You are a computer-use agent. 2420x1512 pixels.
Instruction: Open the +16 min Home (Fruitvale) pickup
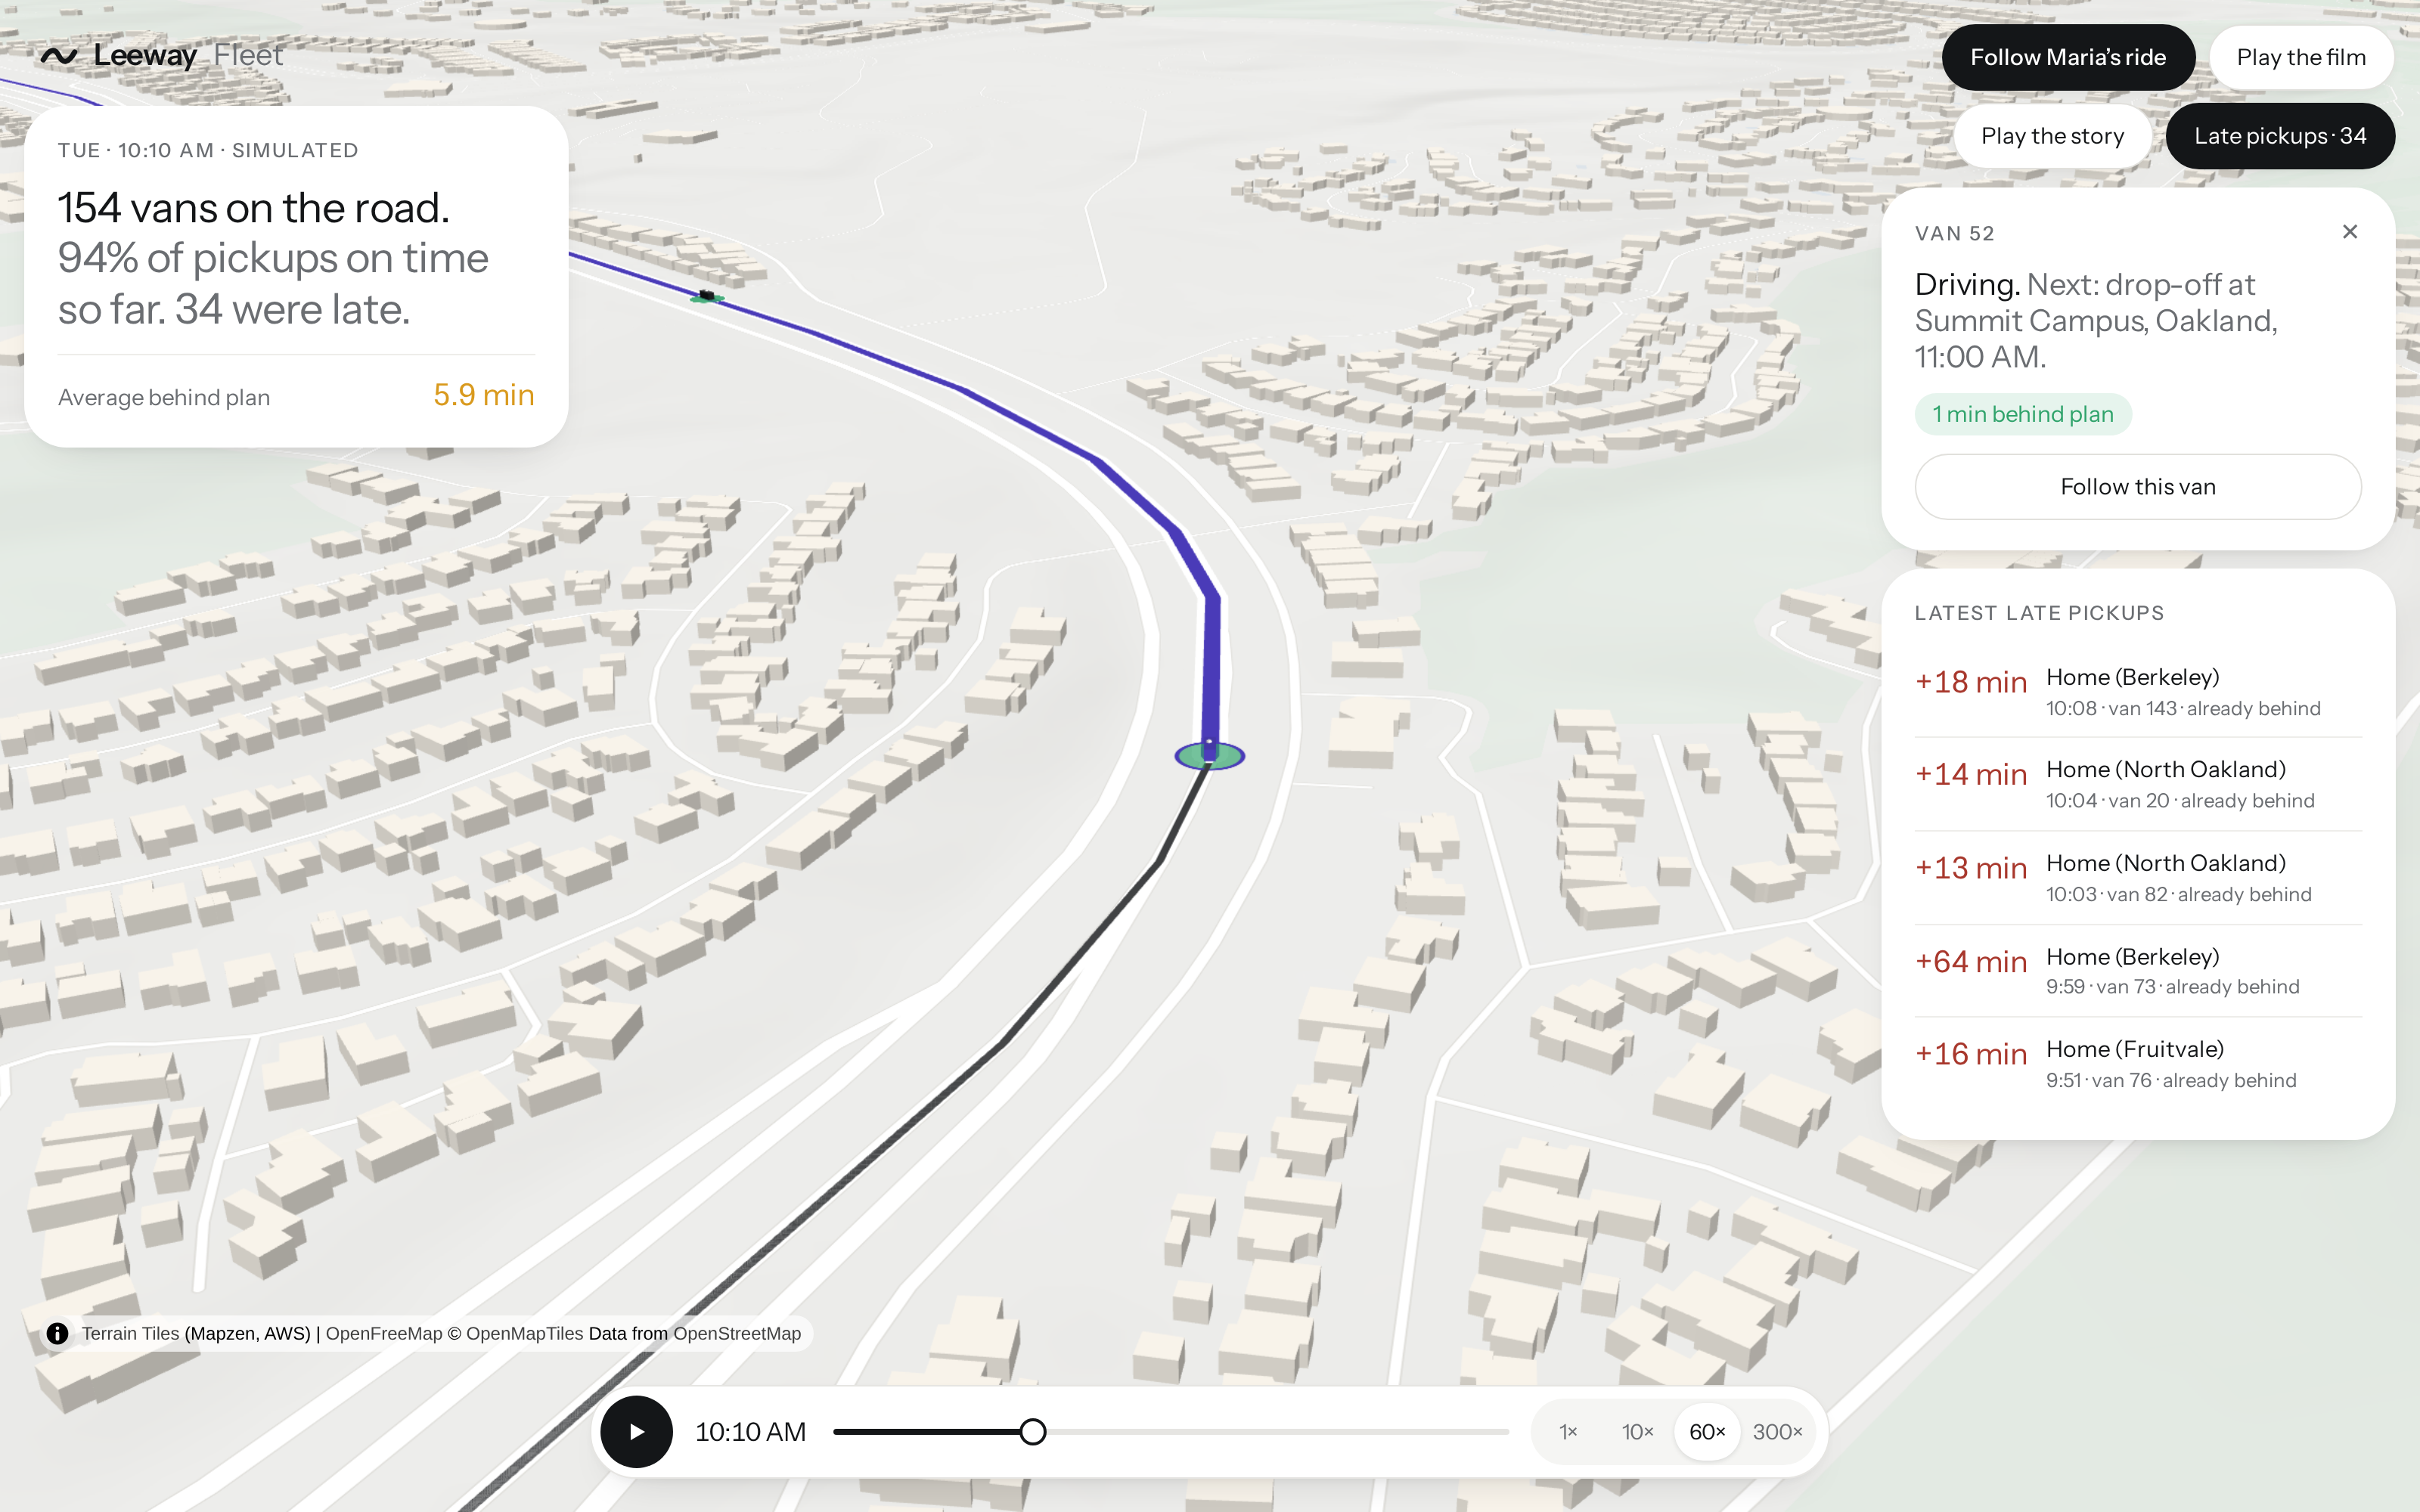tap(2138, 1064)
